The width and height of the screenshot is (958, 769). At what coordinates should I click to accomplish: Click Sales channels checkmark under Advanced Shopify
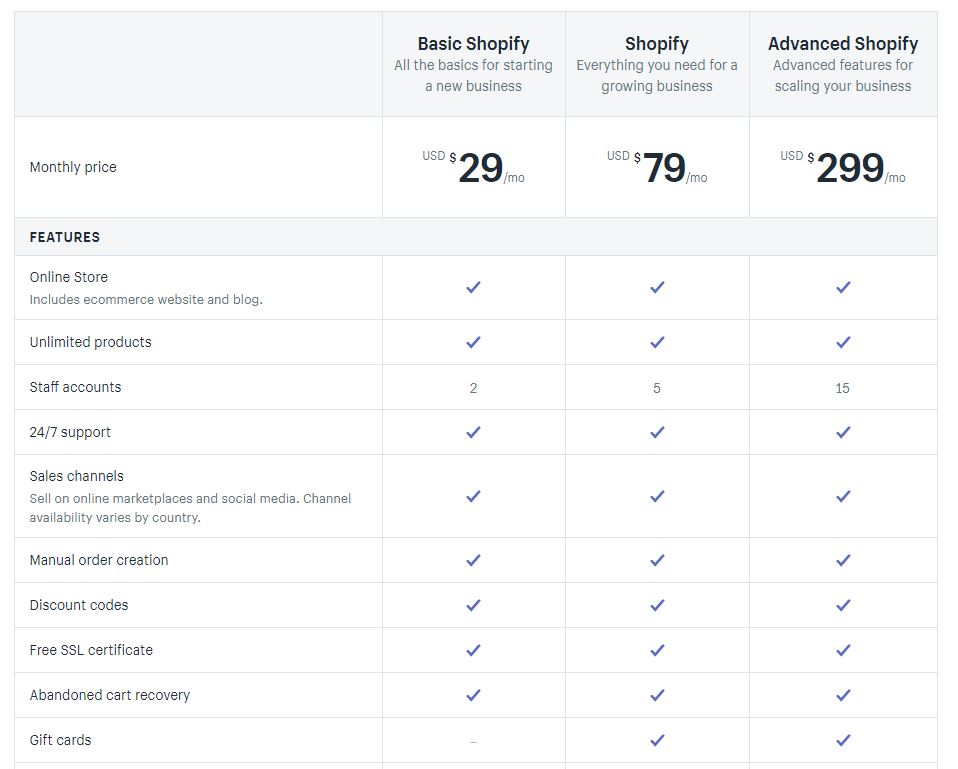(x=843, y=496)
